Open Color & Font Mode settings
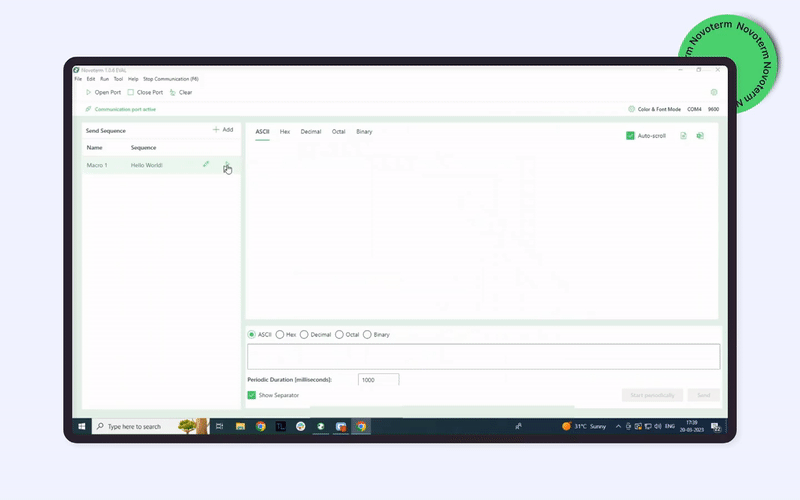The height and width of the screenshot is (500, 800). pos(654,109)
